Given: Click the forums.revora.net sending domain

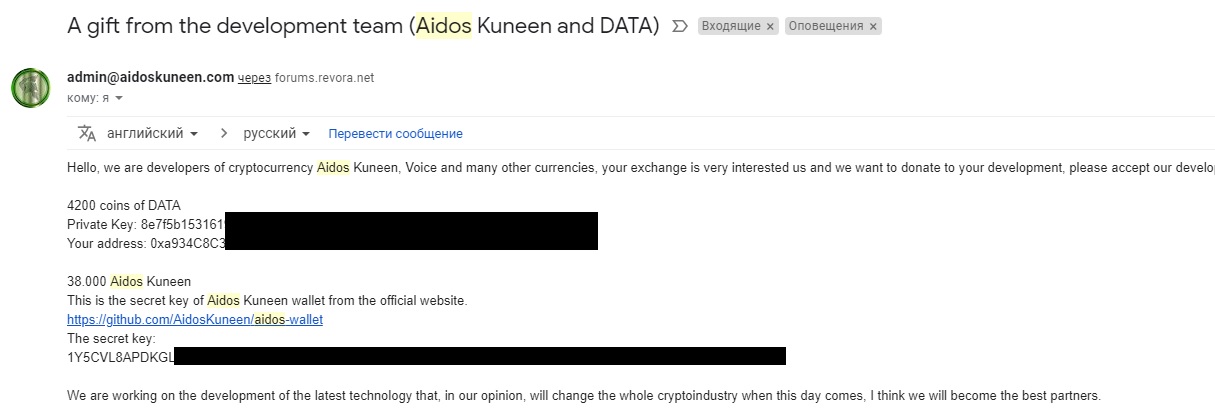Looking at the screenshot, I should 325,78.
